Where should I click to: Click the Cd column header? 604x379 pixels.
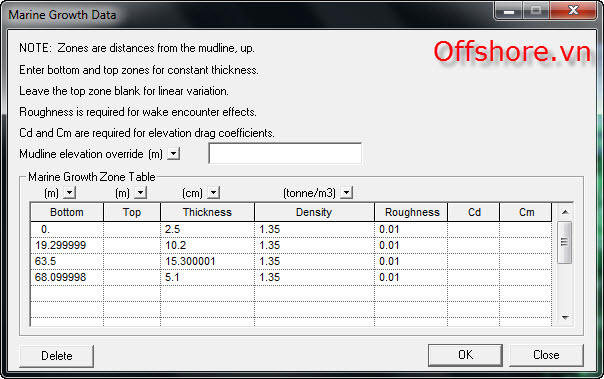(x=474, y=212)
